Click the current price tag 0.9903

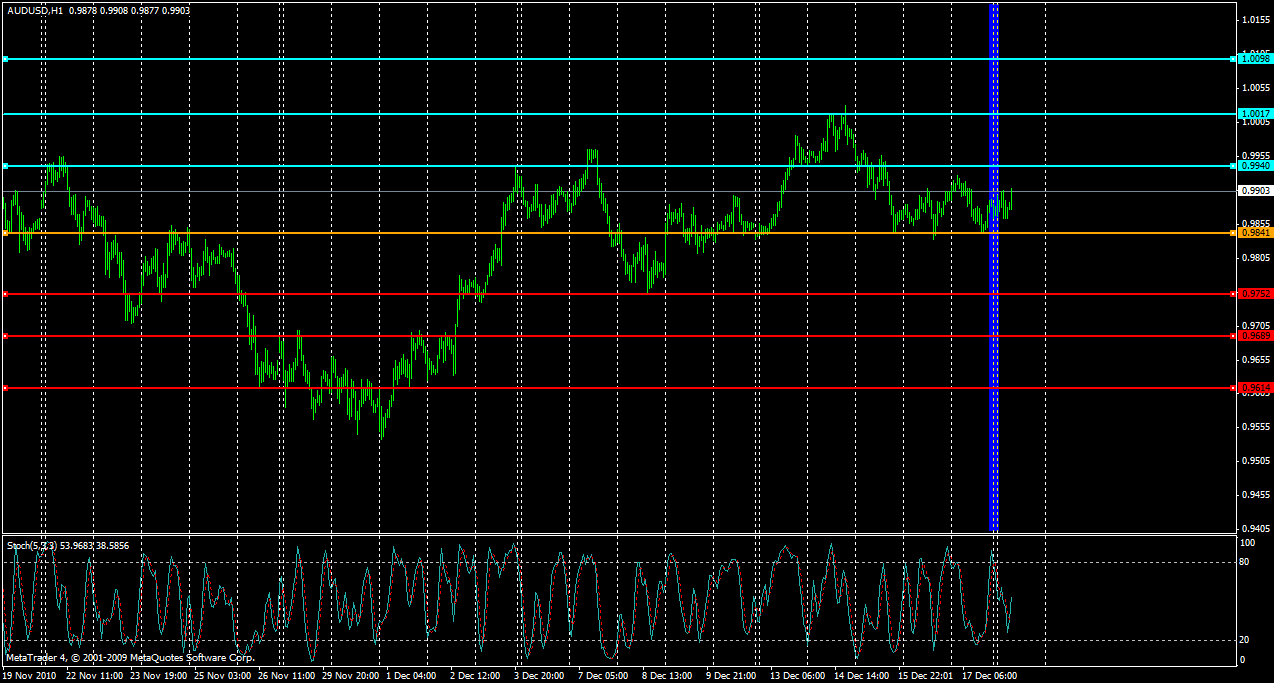1254,190
